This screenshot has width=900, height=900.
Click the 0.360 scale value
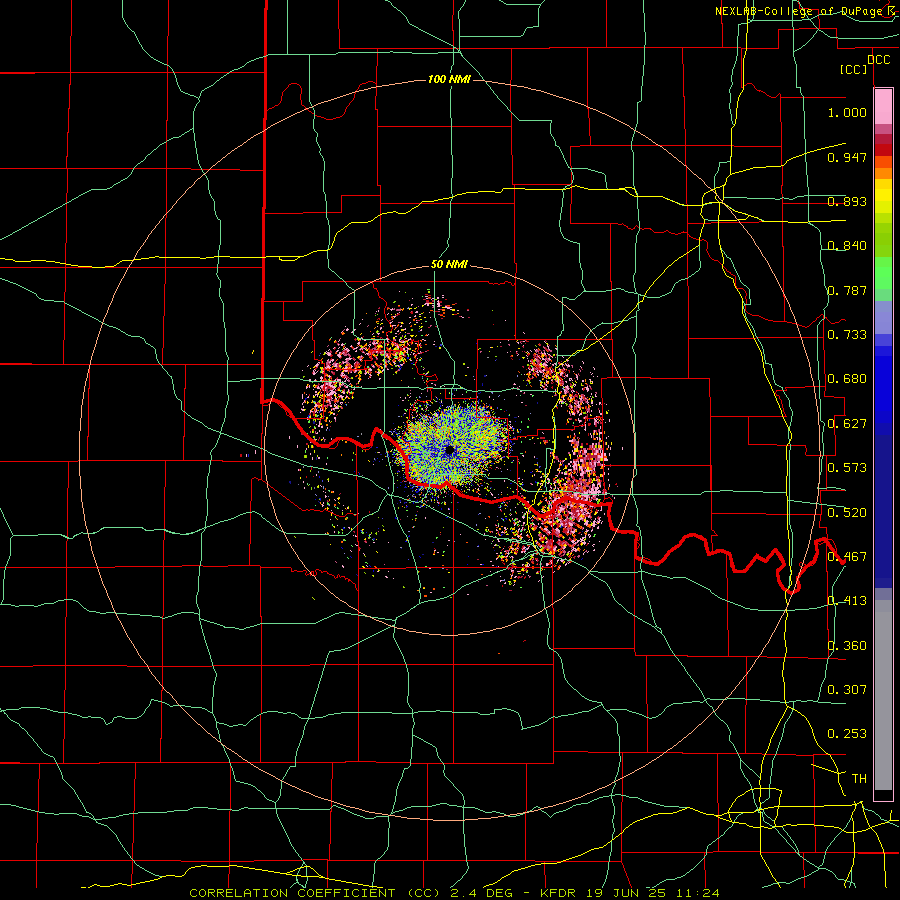point(847,646)
